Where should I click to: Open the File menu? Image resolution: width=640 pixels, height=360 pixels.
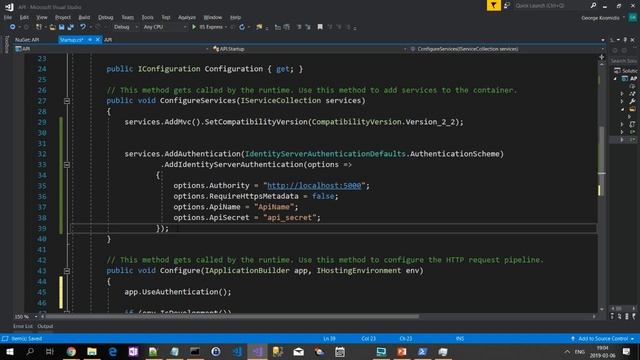tap(8, 17)
